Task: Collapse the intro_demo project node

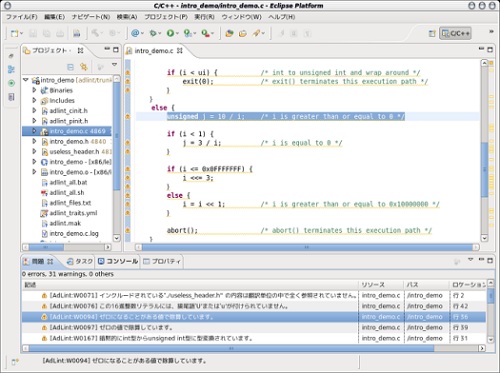Action: 26,80
